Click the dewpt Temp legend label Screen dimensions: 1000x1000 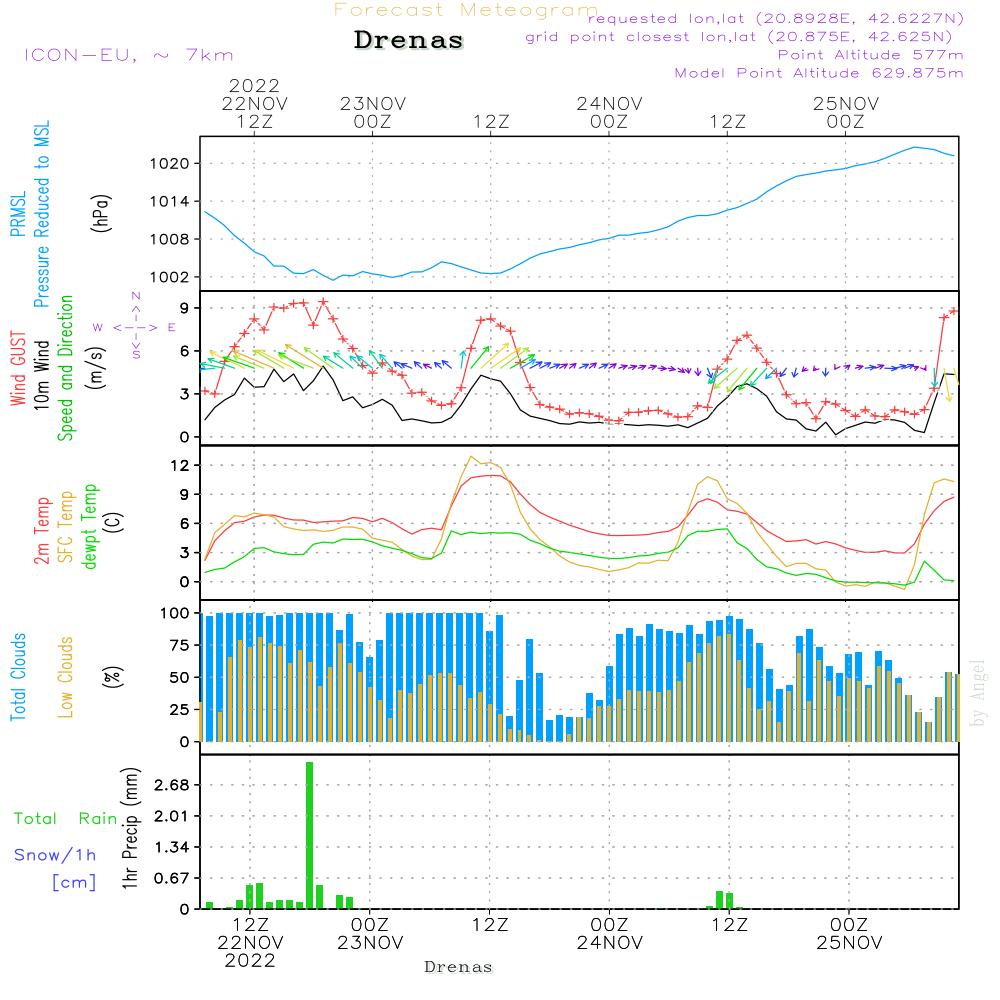click(x=89, y=526)
